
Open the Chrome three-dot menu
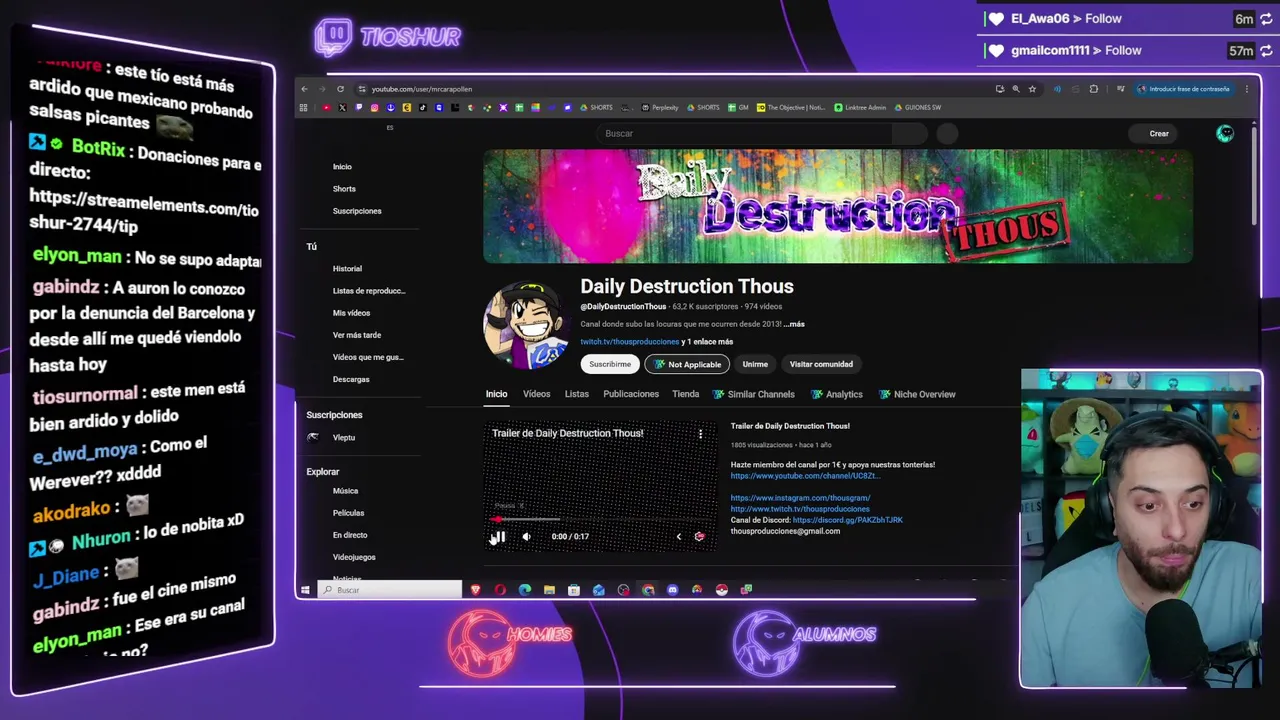[x=1246, y=89]
